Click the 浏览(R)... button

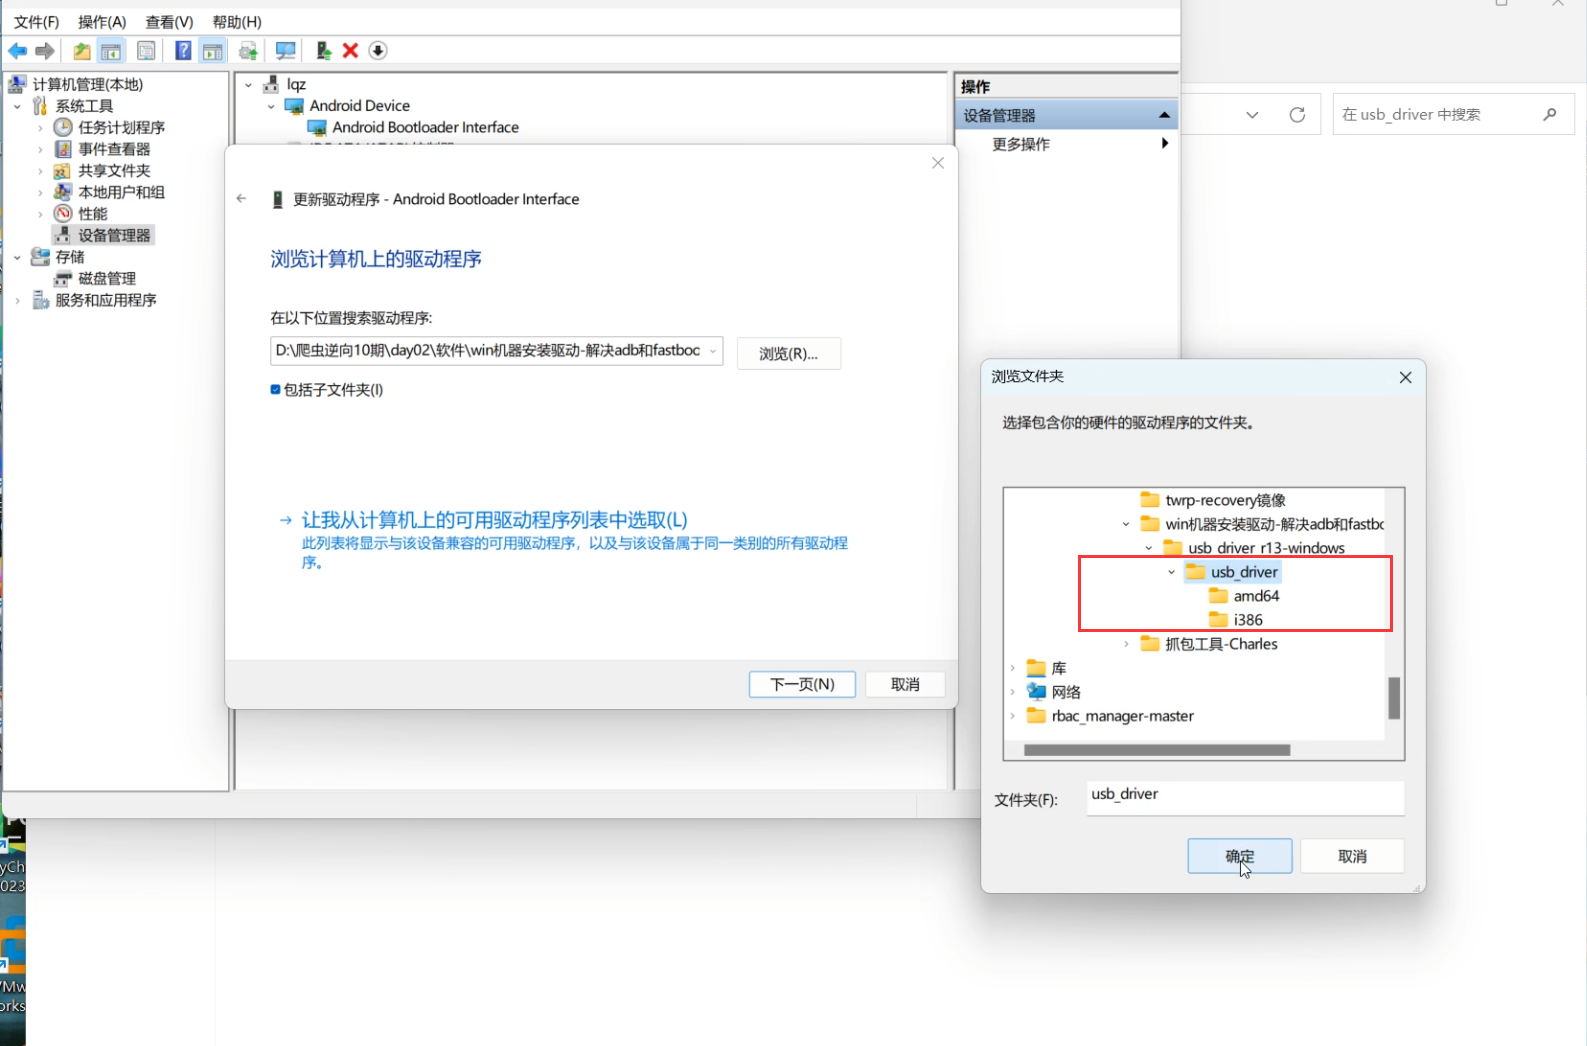point(788,354)
